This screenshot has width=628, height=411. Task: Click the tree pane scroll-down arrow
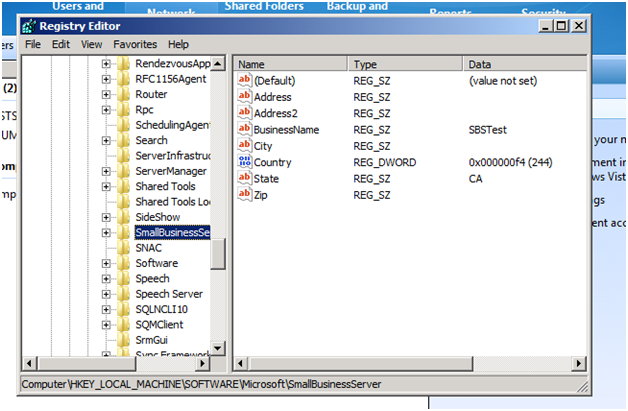pyautogui.click(x=217, y=348)
